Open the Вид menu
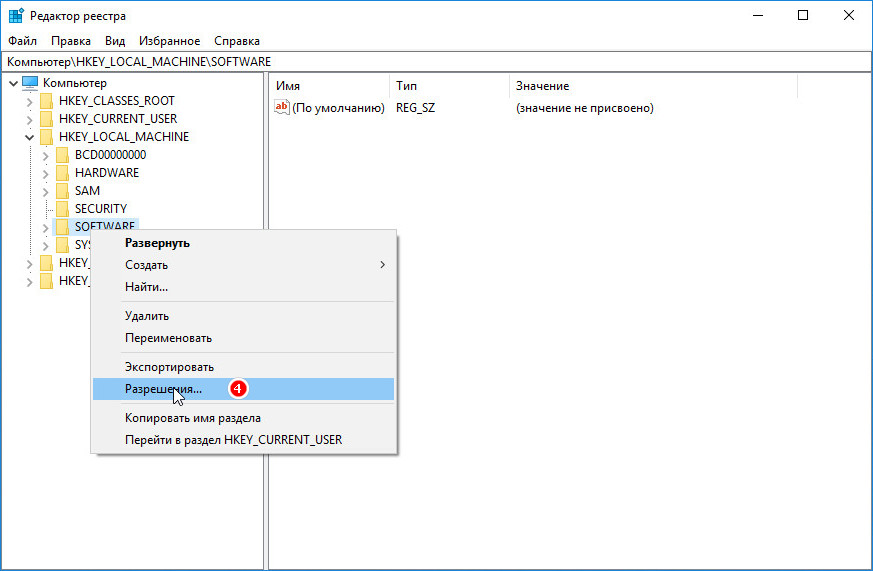This screenshot has height=571, width=873. click(115, 41)
